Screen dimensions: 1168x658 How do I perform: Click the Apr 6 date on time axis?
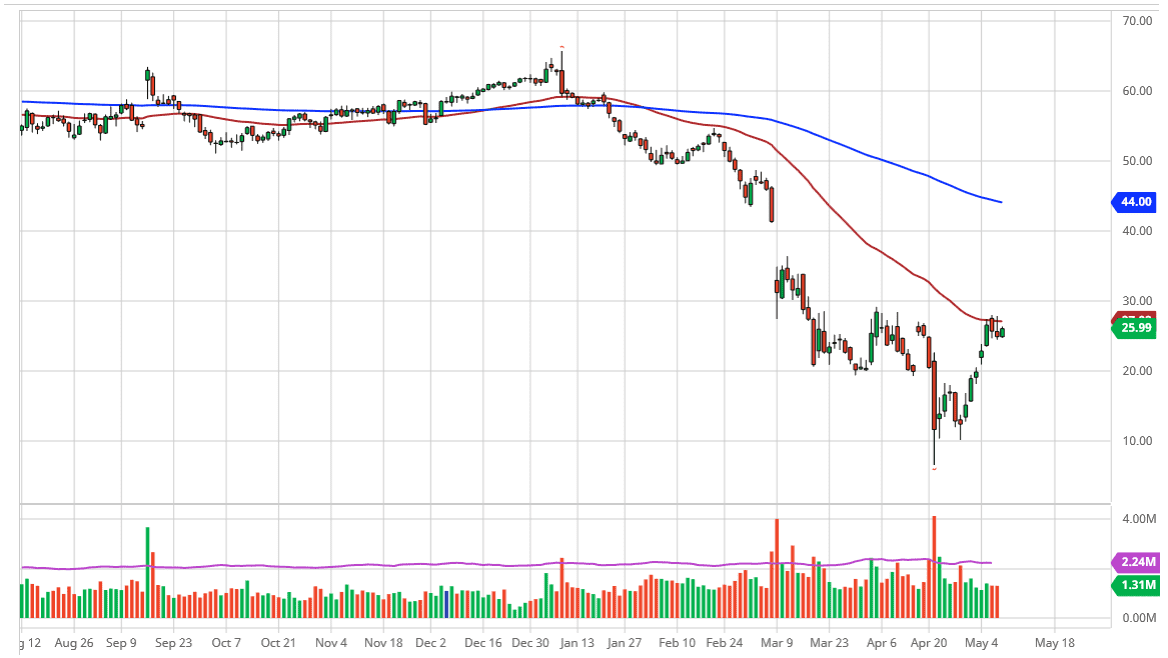(882, 643)
